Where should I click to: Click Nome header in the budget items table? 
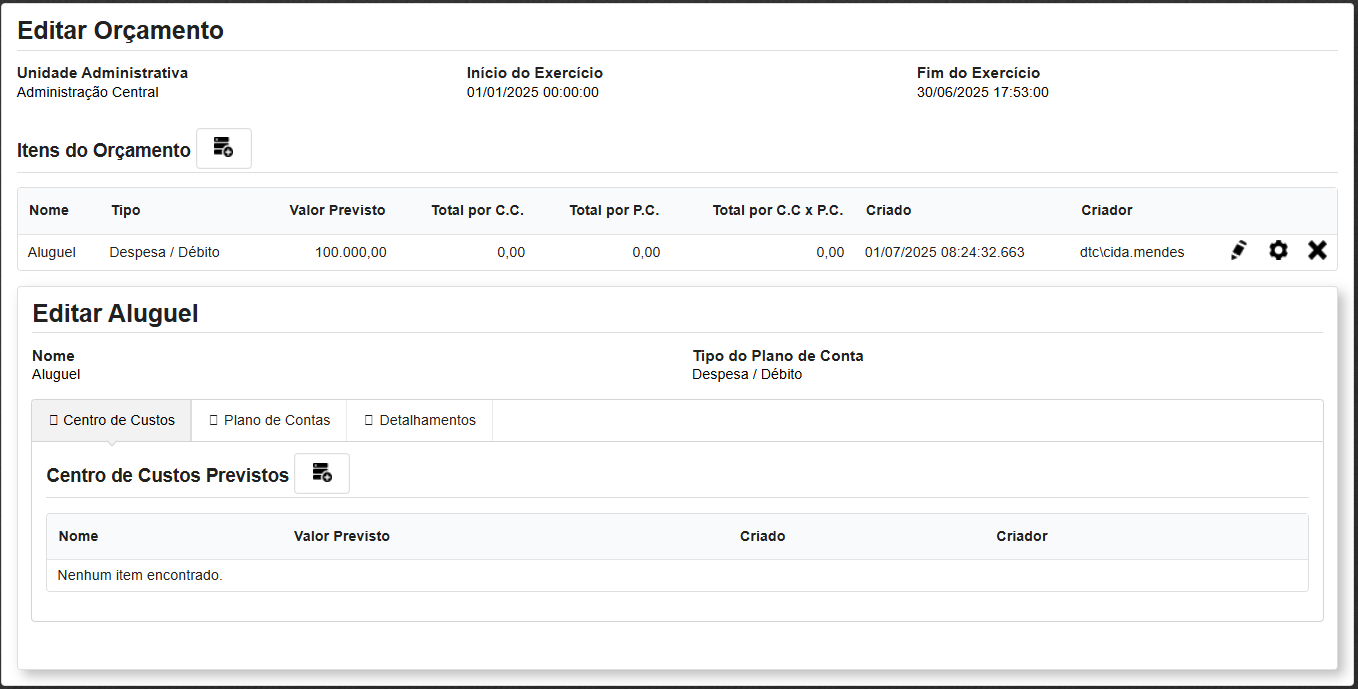pyautogui.click(x=49, y=210)
